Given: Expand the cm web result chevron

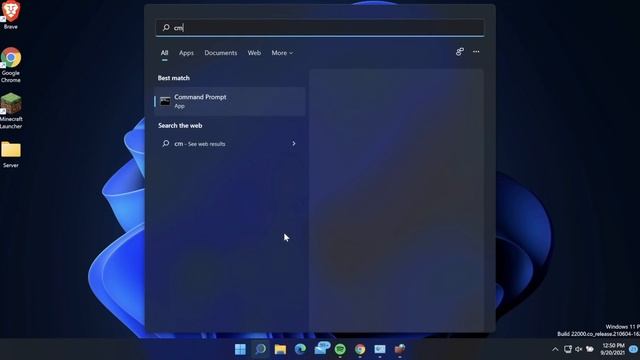Looking at the screenshot, I should coord(293,144).
